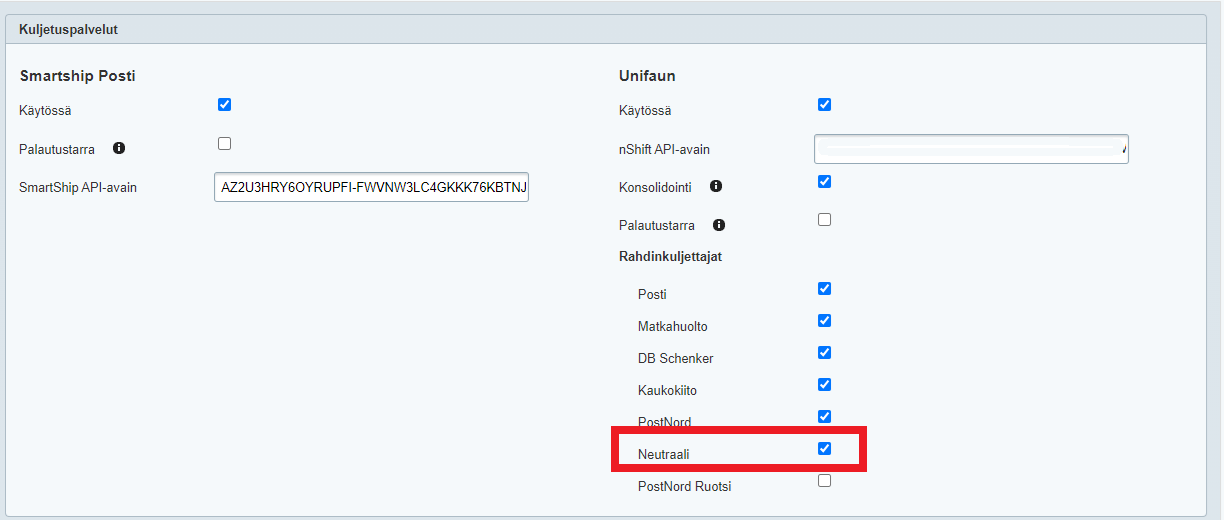The height and width of the screenshot is (520, 1224).
Task: Disable Smartship Posti Käytössä checkbox
Action: click(224, 105)
